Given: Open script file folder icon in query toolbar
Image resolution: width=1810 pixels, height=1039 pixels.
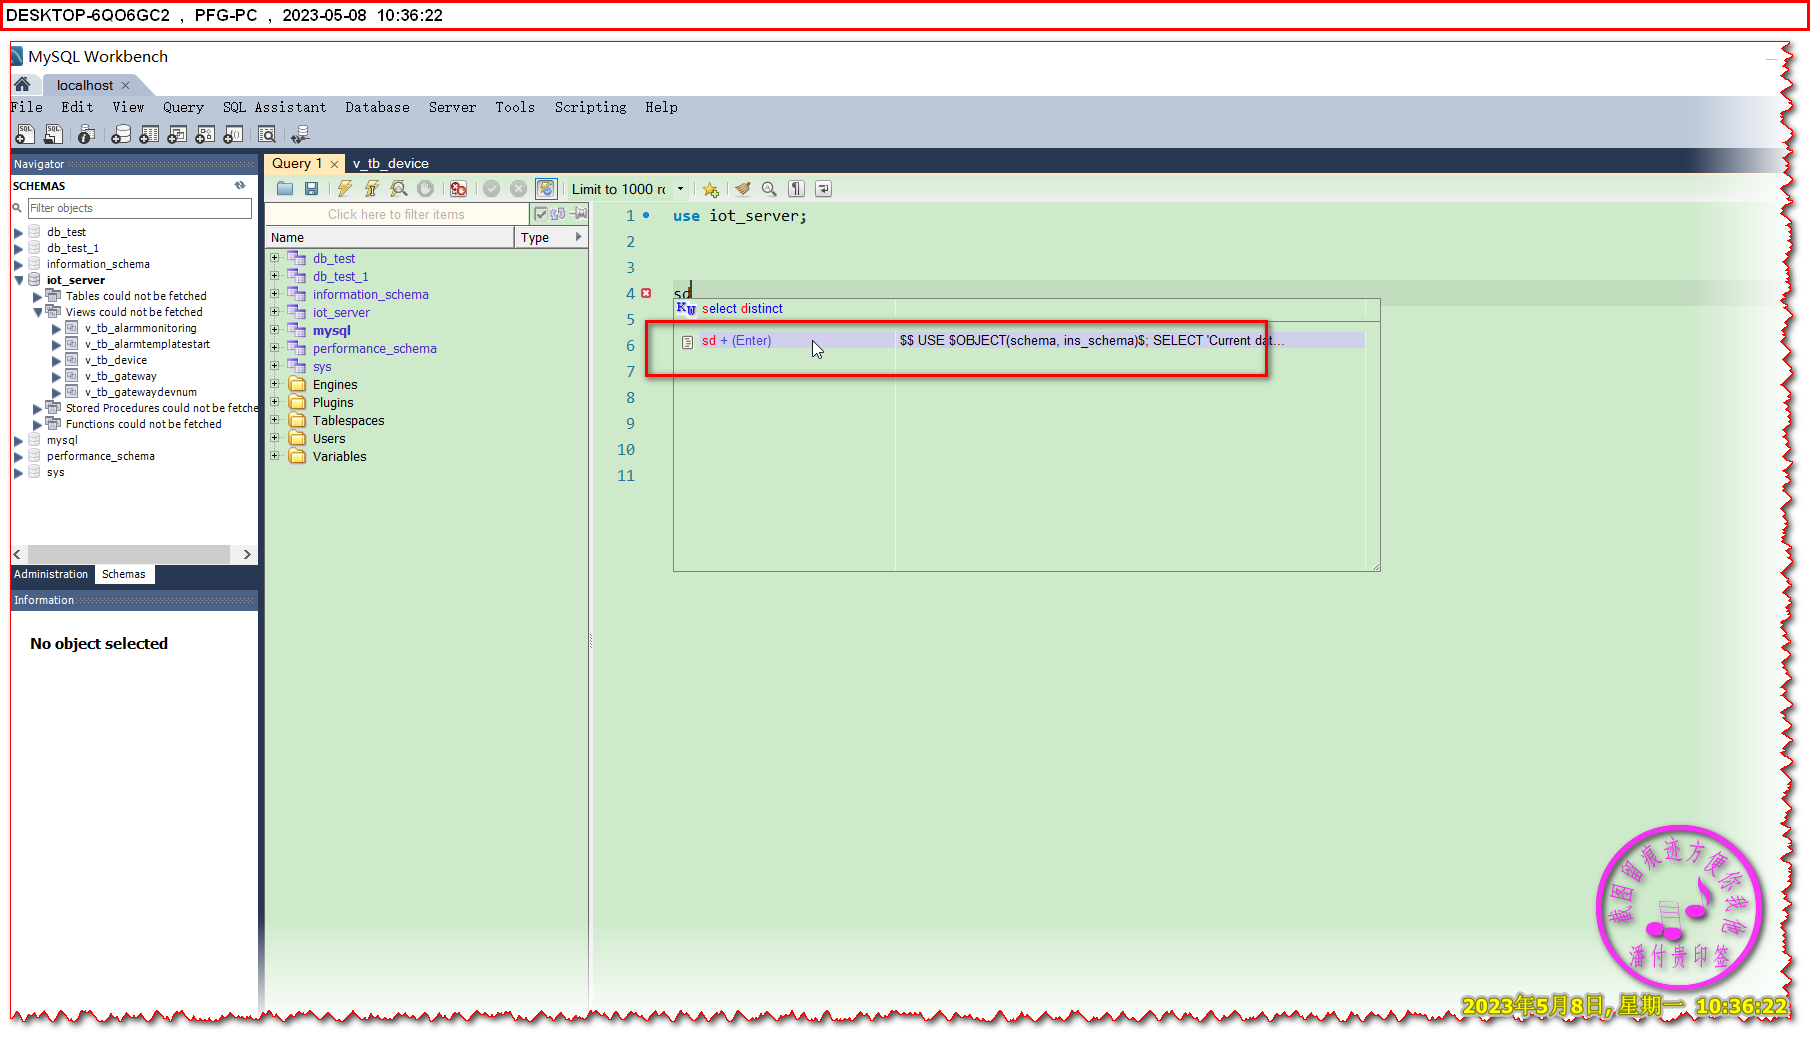Looking at the screenshot, I should 285,189.
